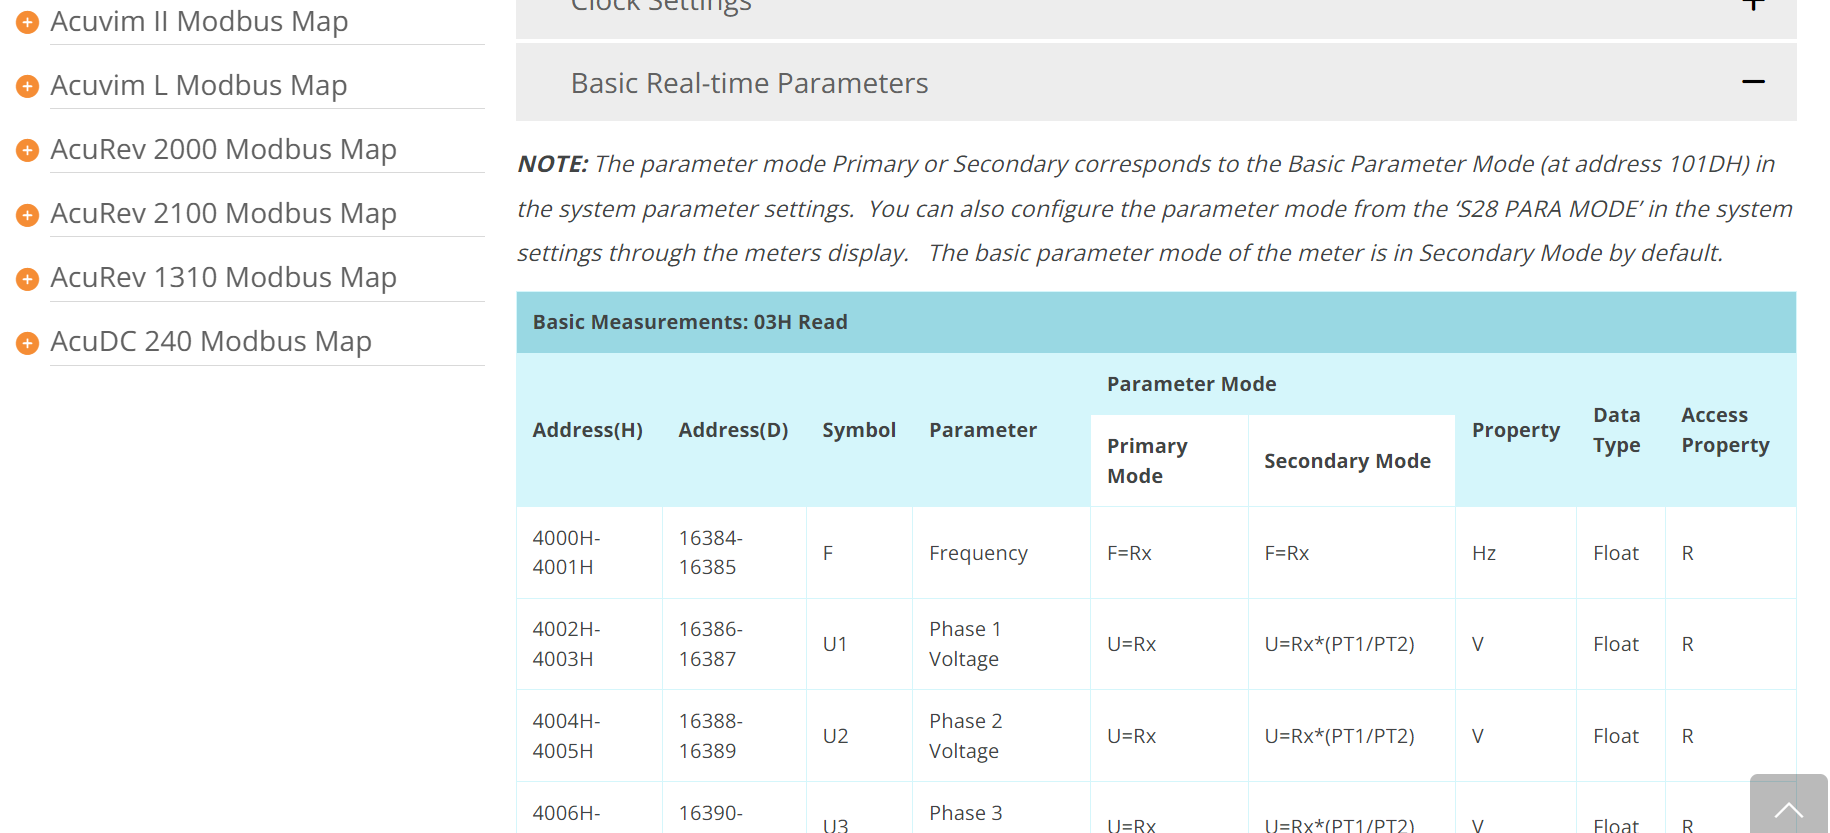Click the plus icon beside AcuRev 2000 Modbus Map
The height and width of the screenshot is (833, 1830).
pos(28,150)
